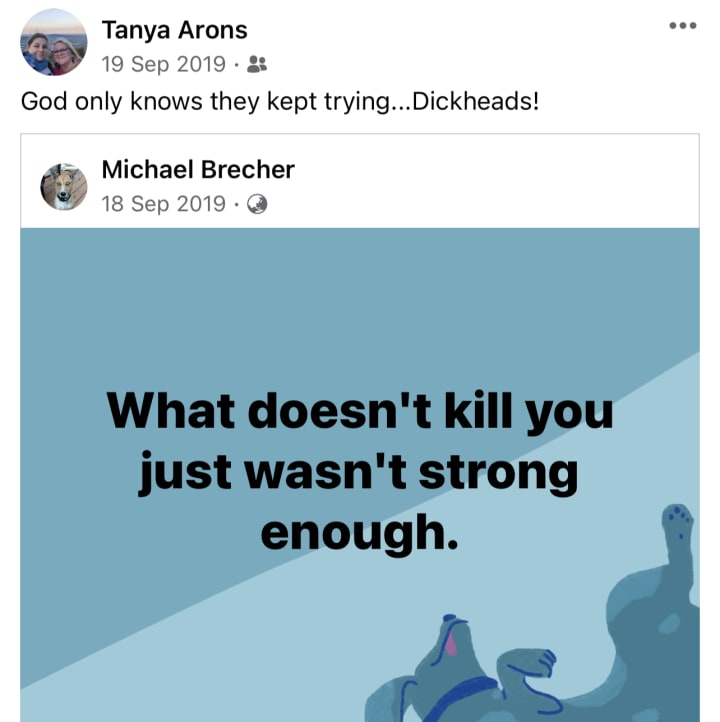The image size is (720, 722).
Task: Open Tanya Arons' profile name link
Action: point(174,30)
